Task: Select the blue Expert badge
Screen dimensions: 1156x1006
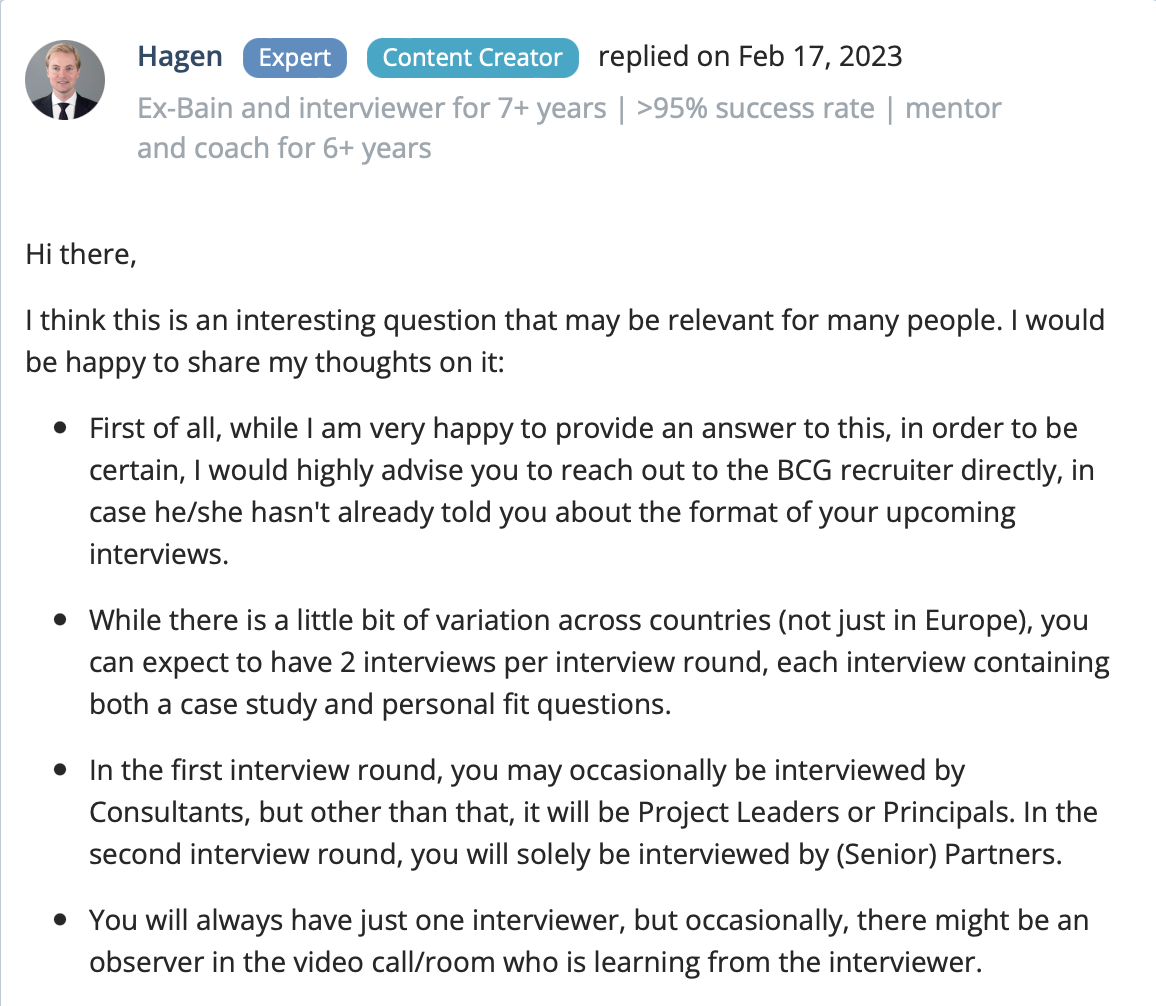Action: pyautogui.click(x=295, y=57)
